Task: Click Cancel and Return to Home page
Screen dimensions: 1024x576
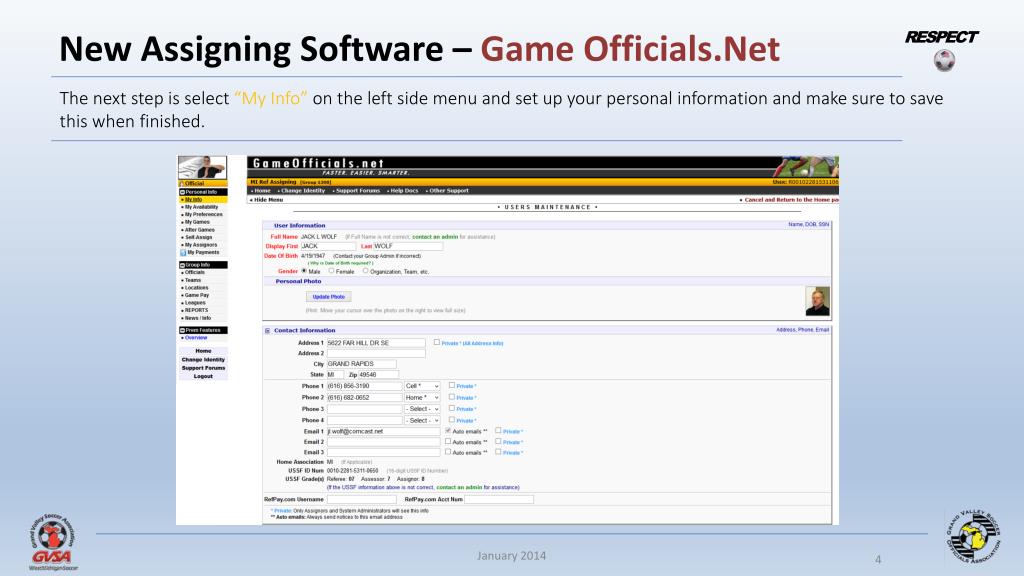Action: tap(790, 200)
